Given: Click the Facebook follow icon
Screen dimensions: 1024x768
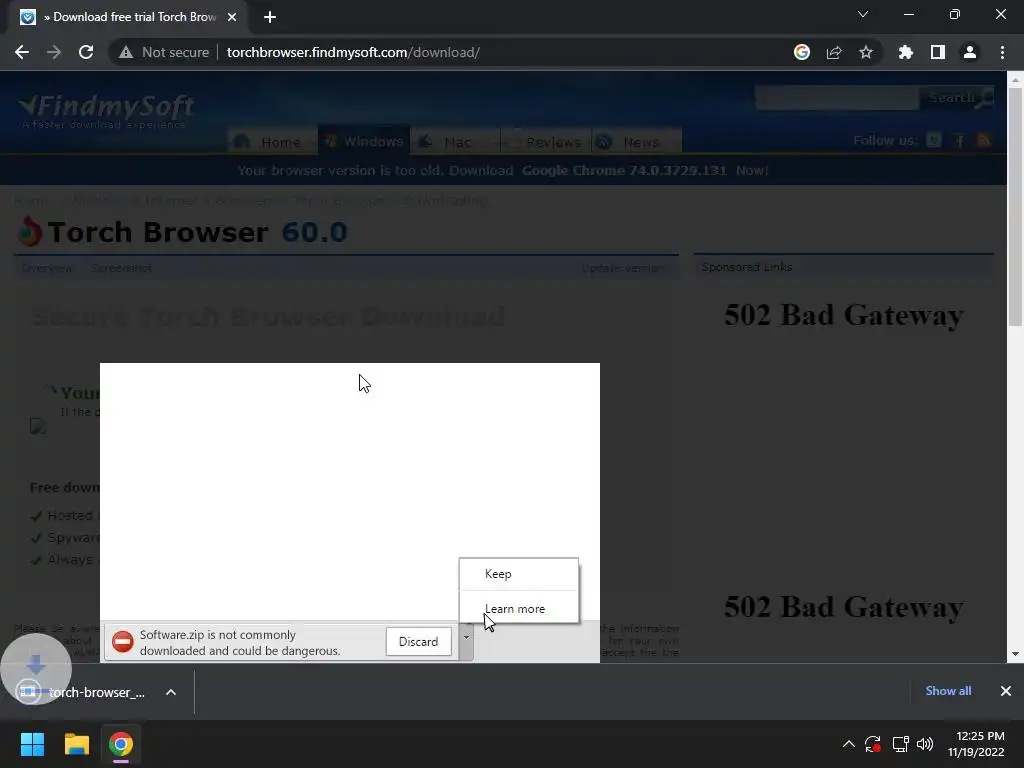Looking at the screenshot, I should (x=959, y=140).
